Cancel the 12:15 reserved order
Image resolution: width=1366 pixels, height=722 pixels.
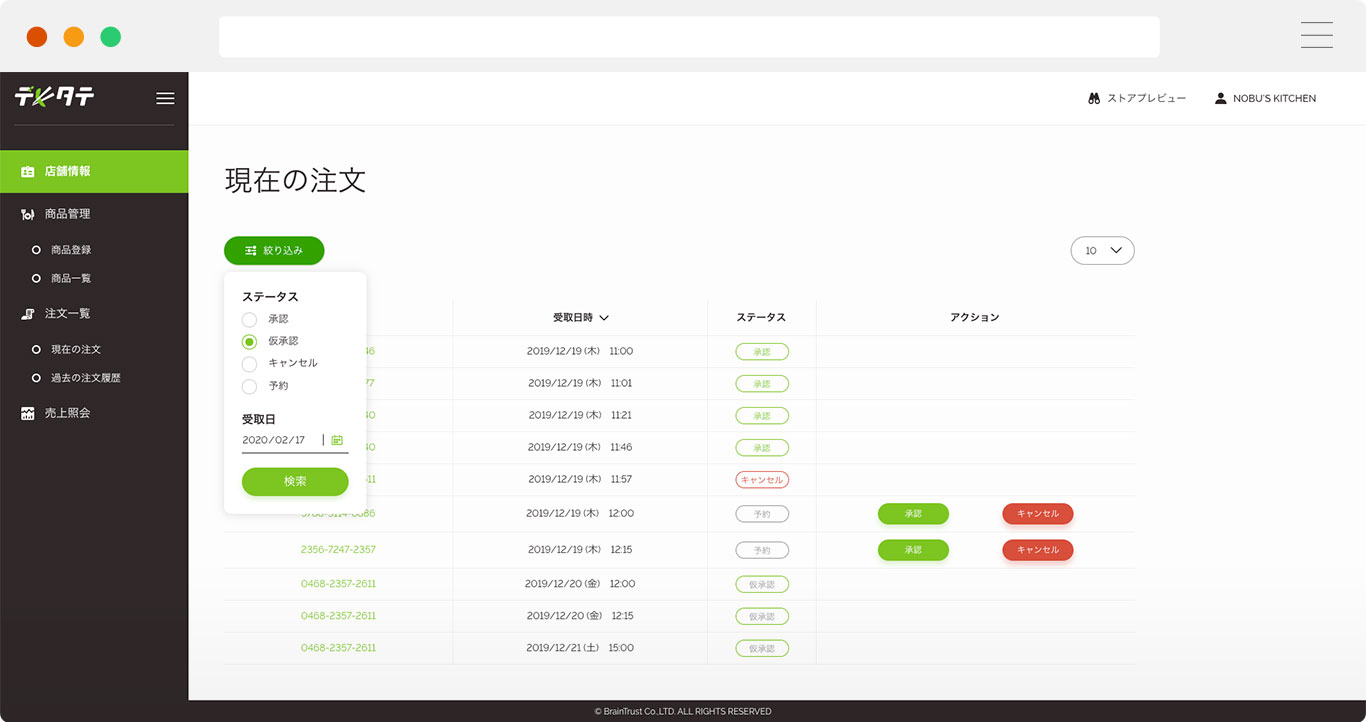click(x=1037, y=550)
